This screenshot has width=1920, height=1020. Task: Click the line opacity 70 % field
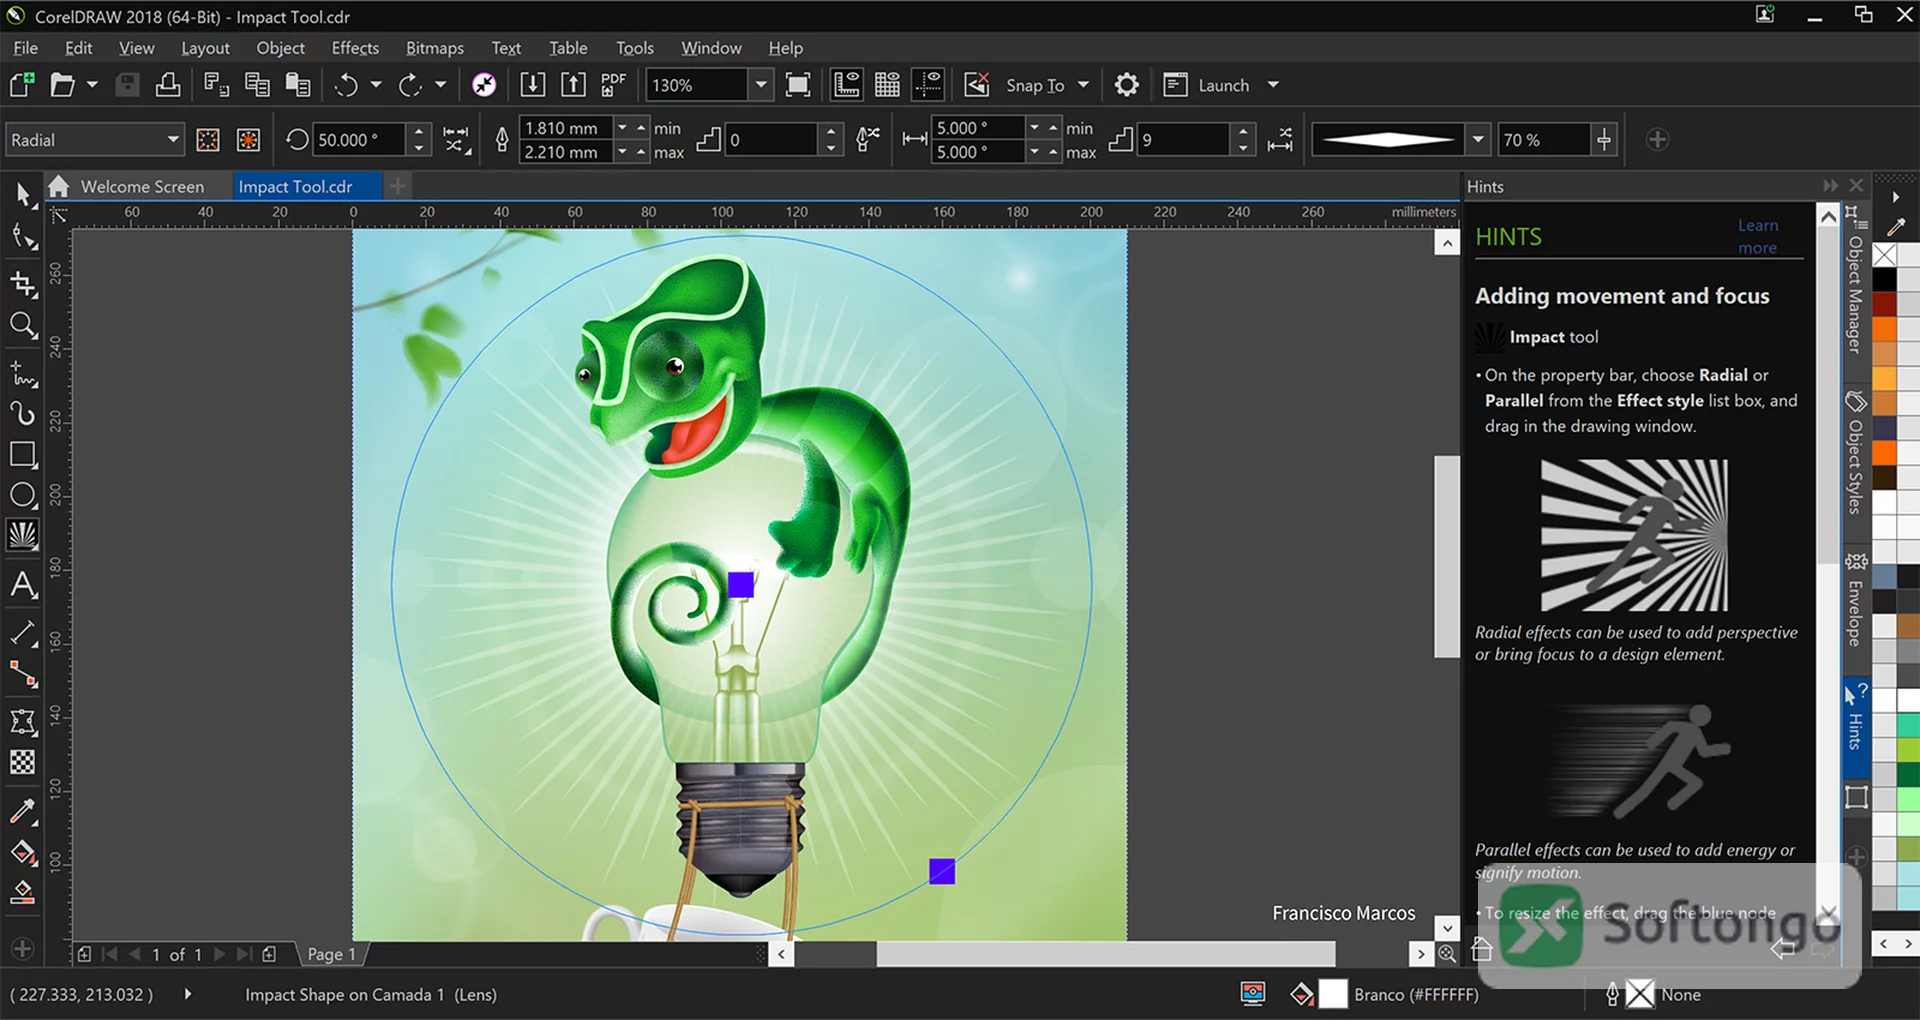tap(1543, 140)
